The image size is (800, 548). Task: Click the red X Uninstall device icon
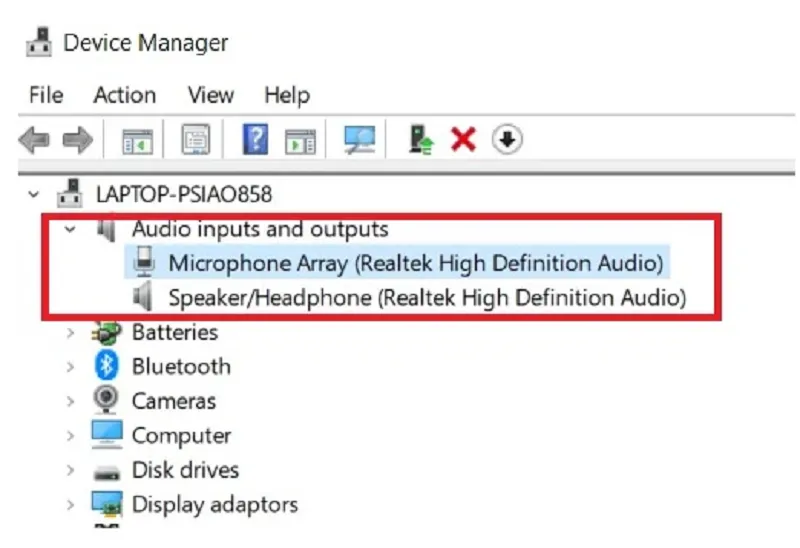click(463, 141)
